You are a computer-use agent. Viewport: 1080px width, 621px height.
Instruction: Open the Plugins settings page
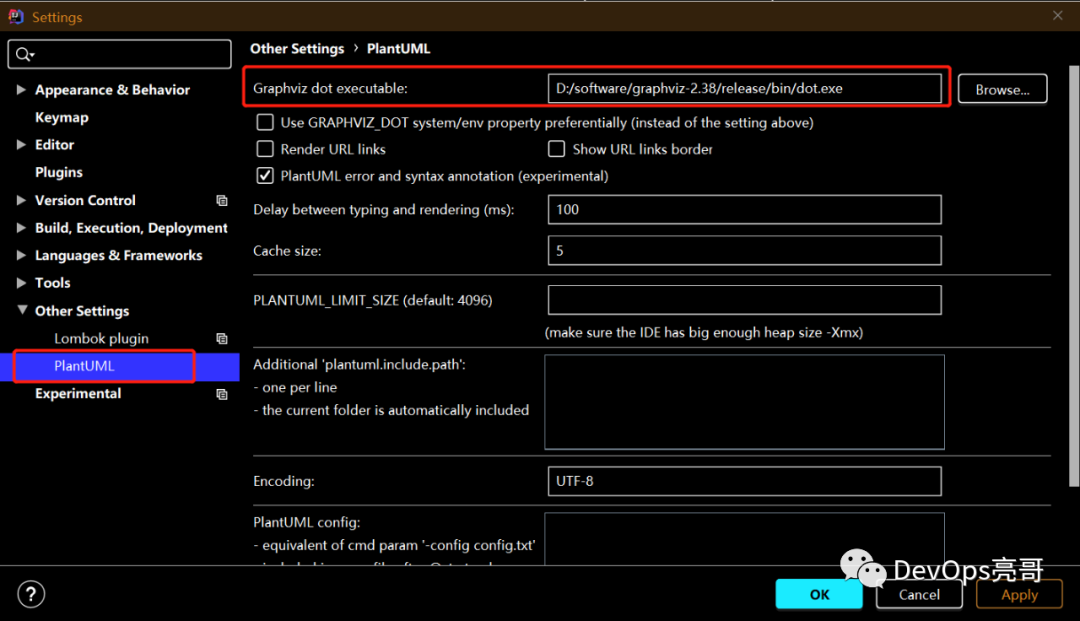[x=59, y=172]
